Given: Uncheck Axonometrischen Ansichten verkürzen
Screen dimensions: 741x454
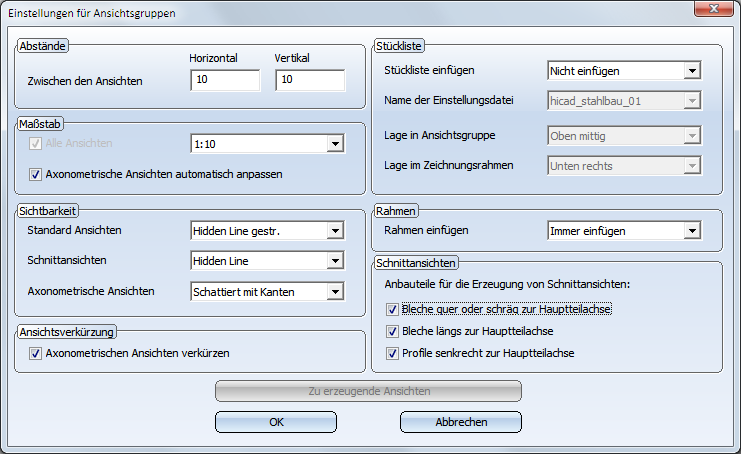Looking at the screenshot, I should pos(37,352).
